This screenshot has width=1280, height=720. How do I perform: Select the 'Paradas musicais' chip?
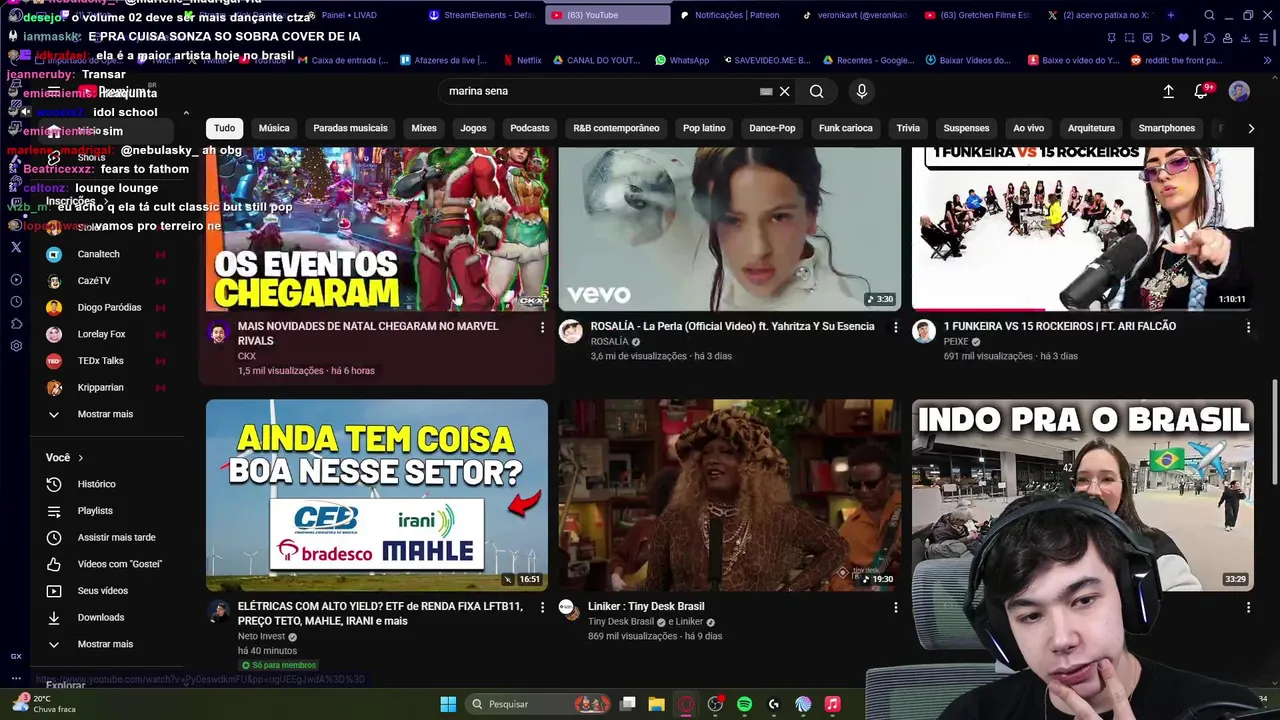[x=350, y=128]
